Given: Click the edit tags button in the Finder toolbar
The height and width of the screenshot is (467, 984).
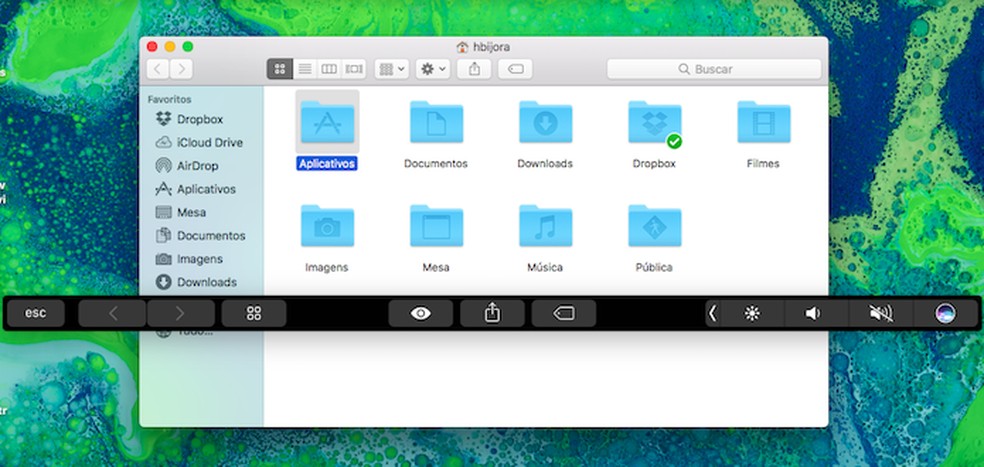Looking at the screenshot, I should 515,69.
